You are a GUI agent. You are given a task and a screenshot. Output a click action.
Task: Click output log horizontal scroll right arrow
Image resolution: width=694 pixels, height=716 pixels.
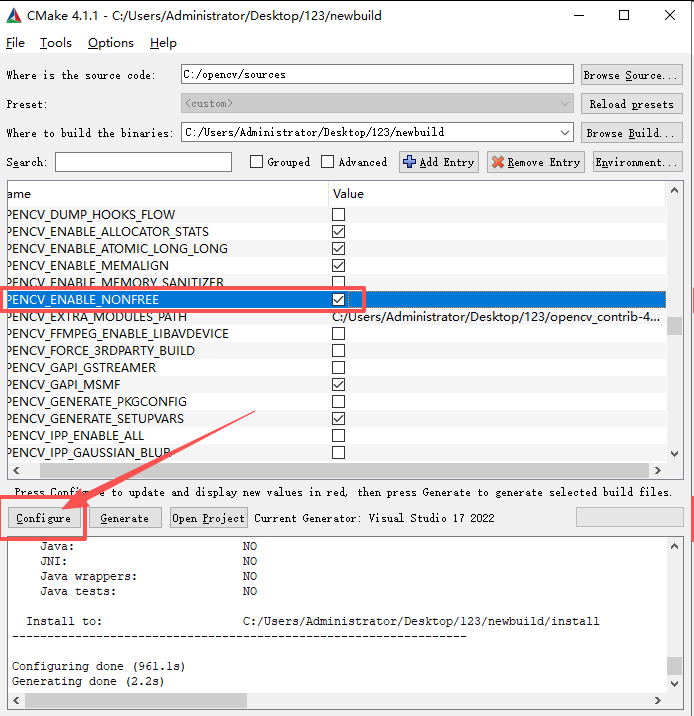(657, 700)
